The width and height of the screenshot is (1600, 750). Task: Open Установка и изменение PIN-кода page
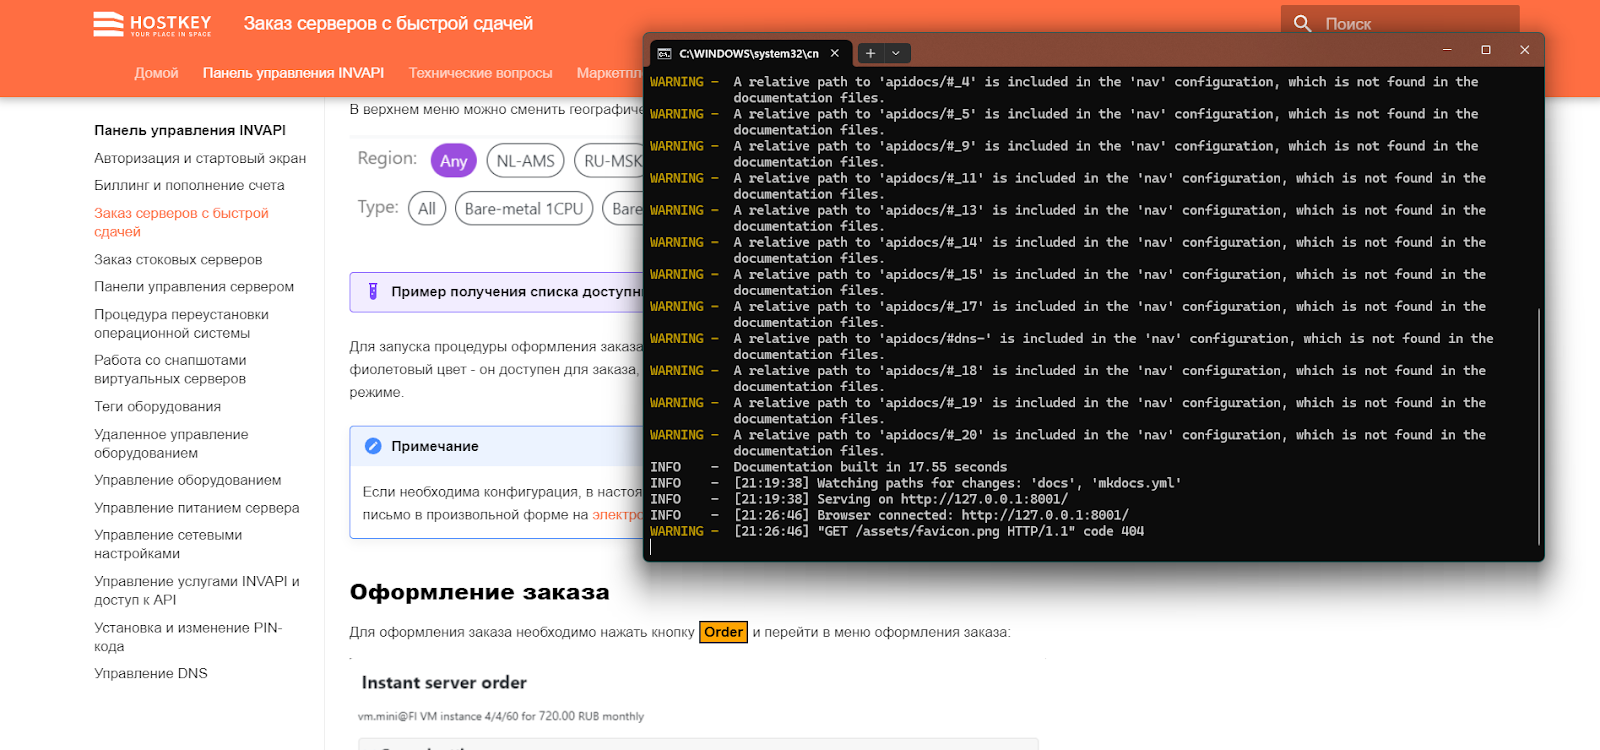coord(188,637)
